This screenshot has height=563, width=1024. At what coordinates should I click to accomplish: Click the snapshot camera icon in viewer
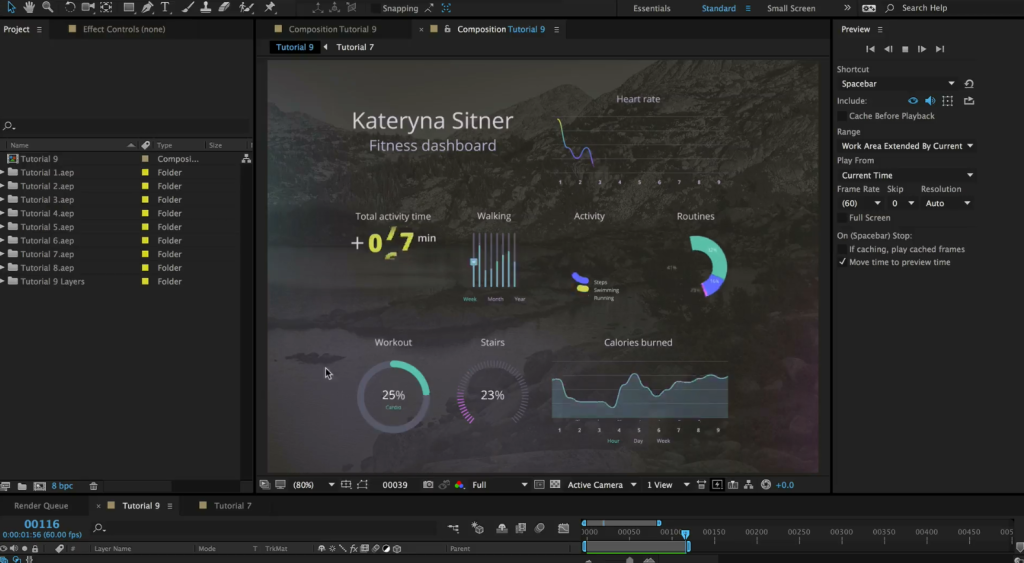pyautogui.click(x=428, y=485)
